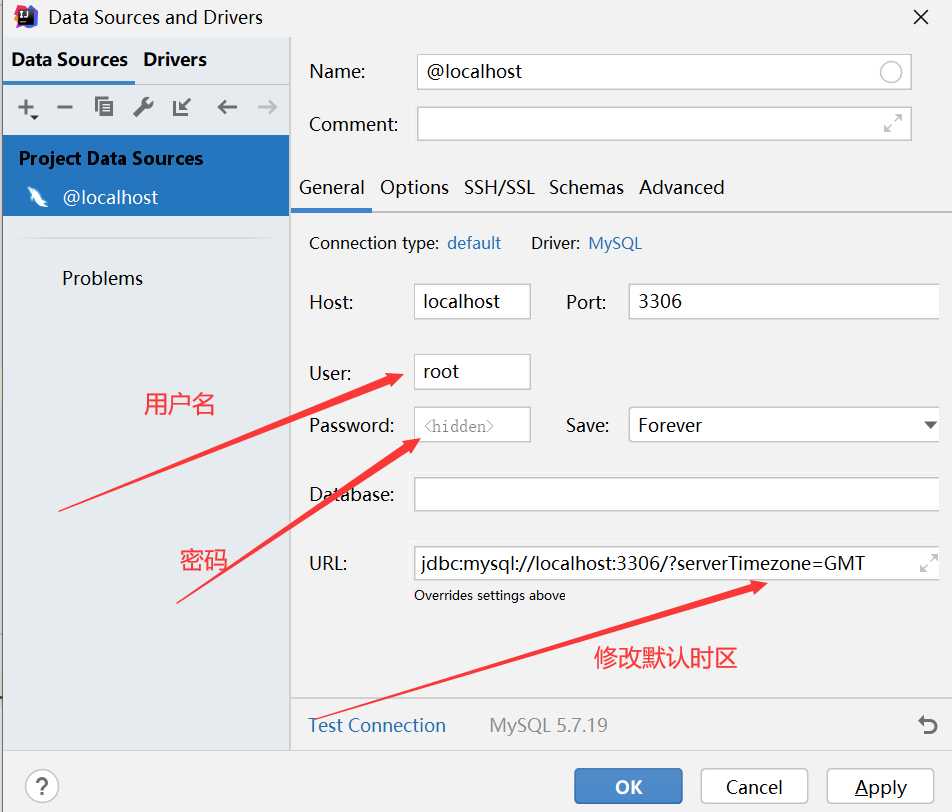Select the General tab
The height and width of the screenshot is (812, 952).
(332, 188)
